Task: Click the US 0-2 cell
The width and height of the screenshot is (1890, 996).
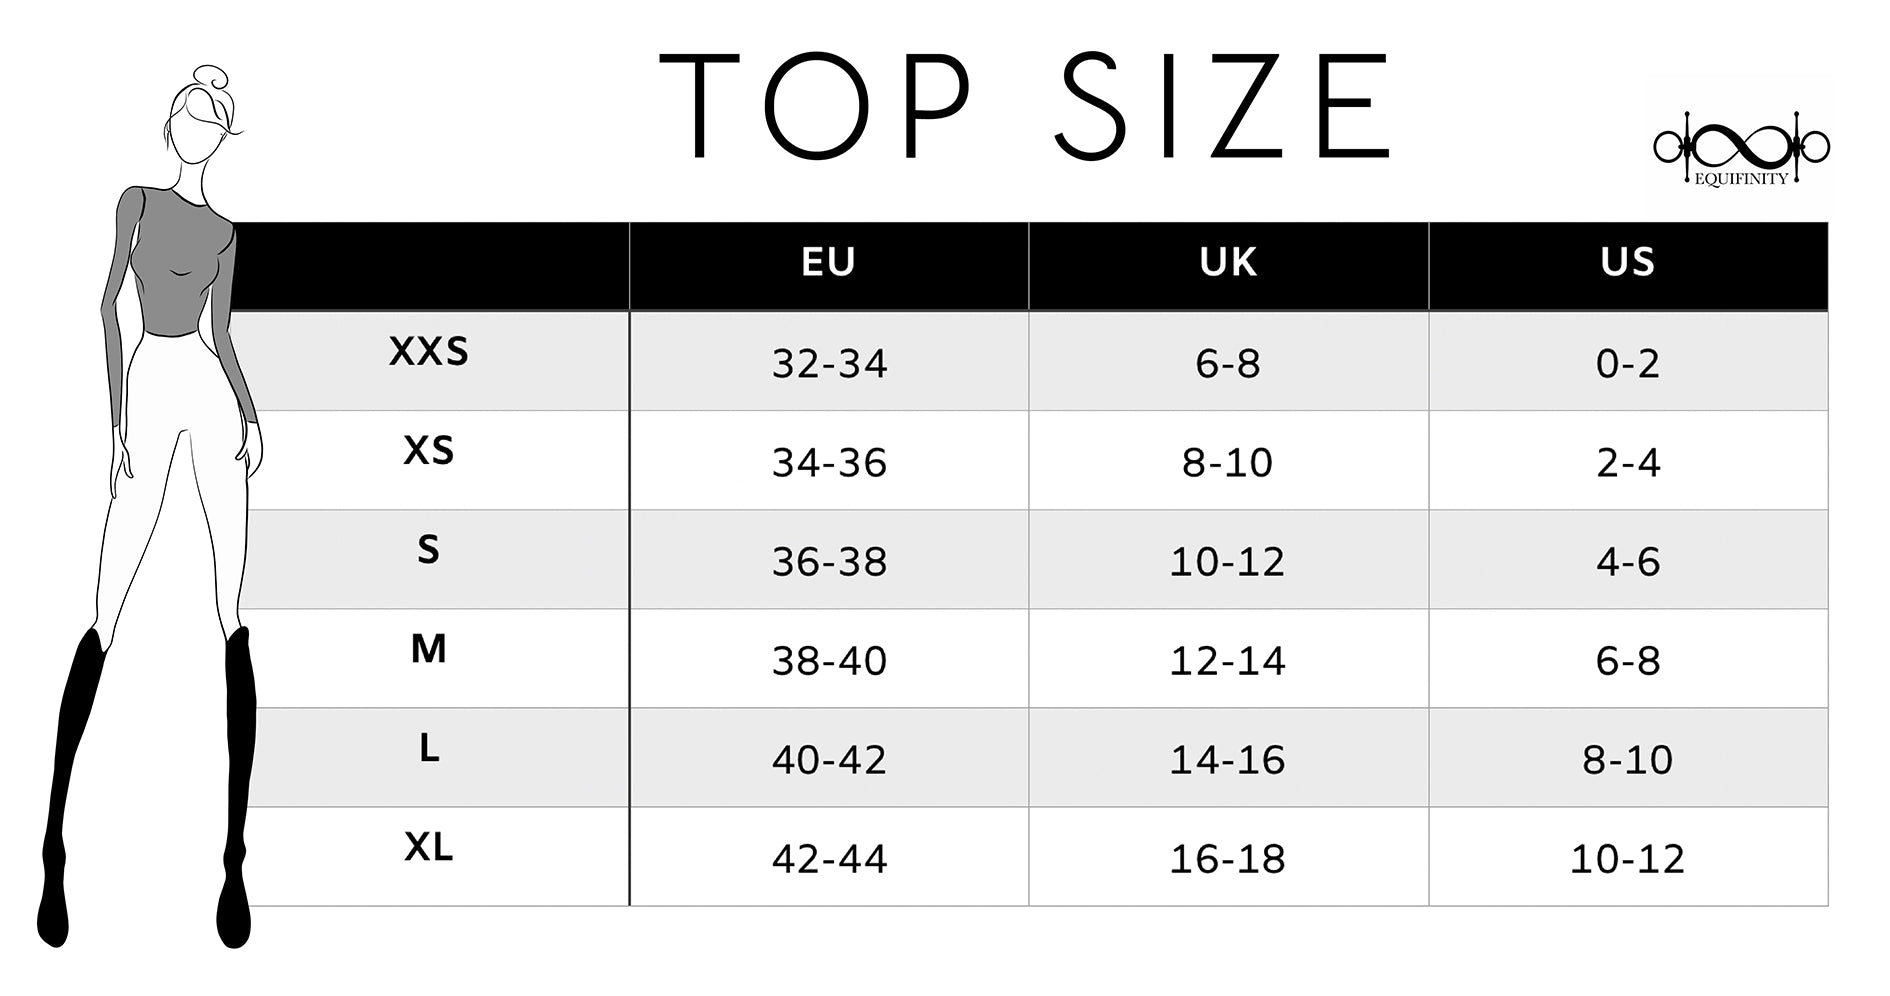Action: [1627, 363]
